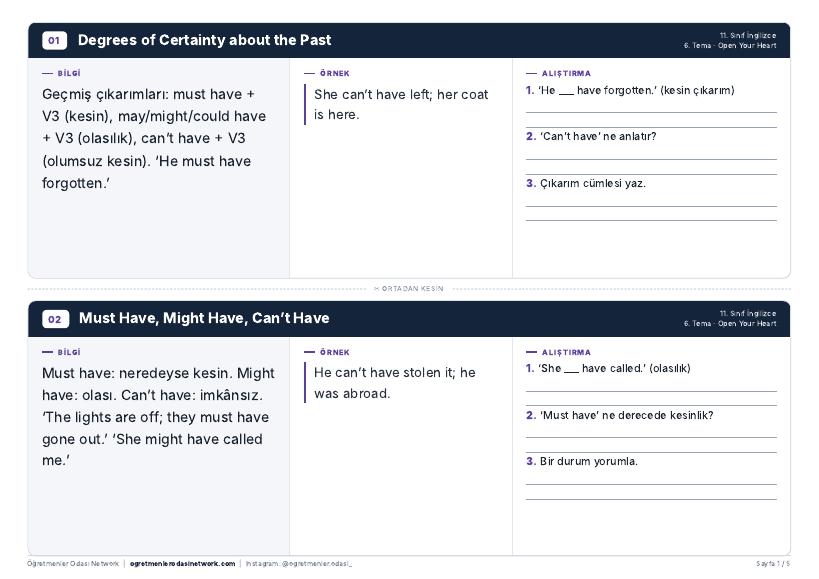
Task: Select the 'Must Have, Might Have, Can't Have' heading
Action: [204, 318]
